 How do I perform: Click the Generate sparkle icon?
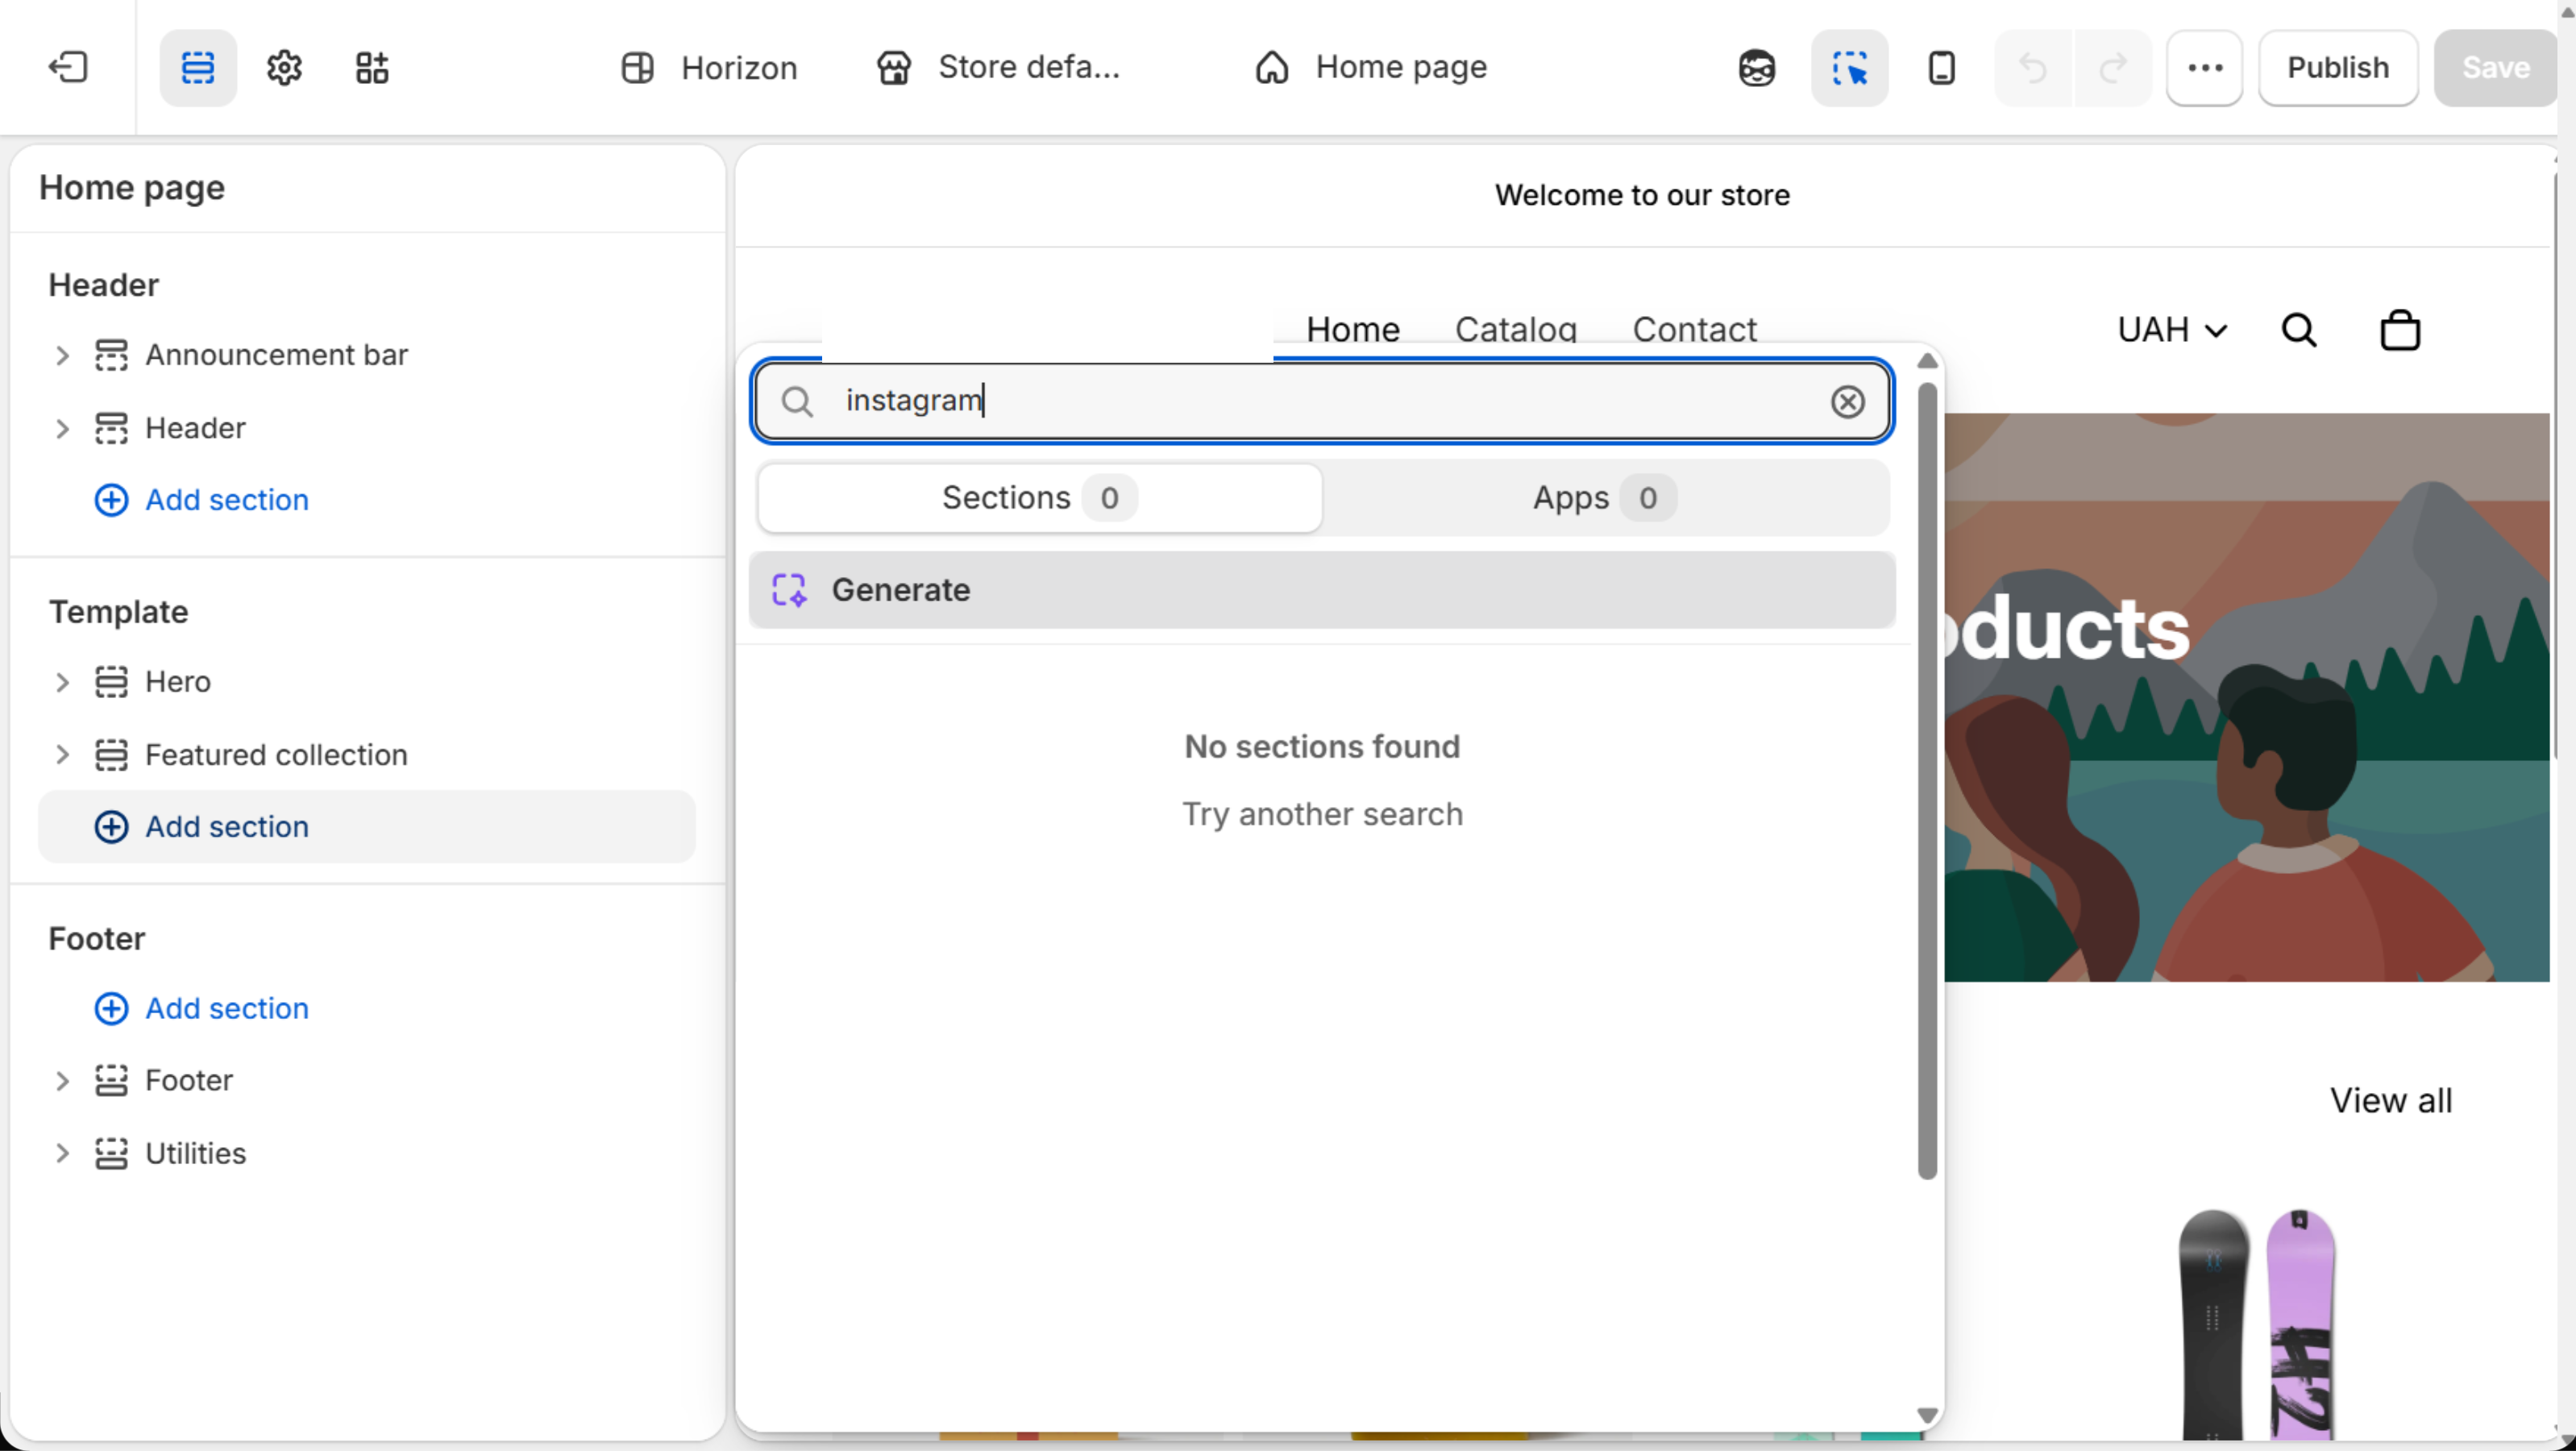coord(789,590)
